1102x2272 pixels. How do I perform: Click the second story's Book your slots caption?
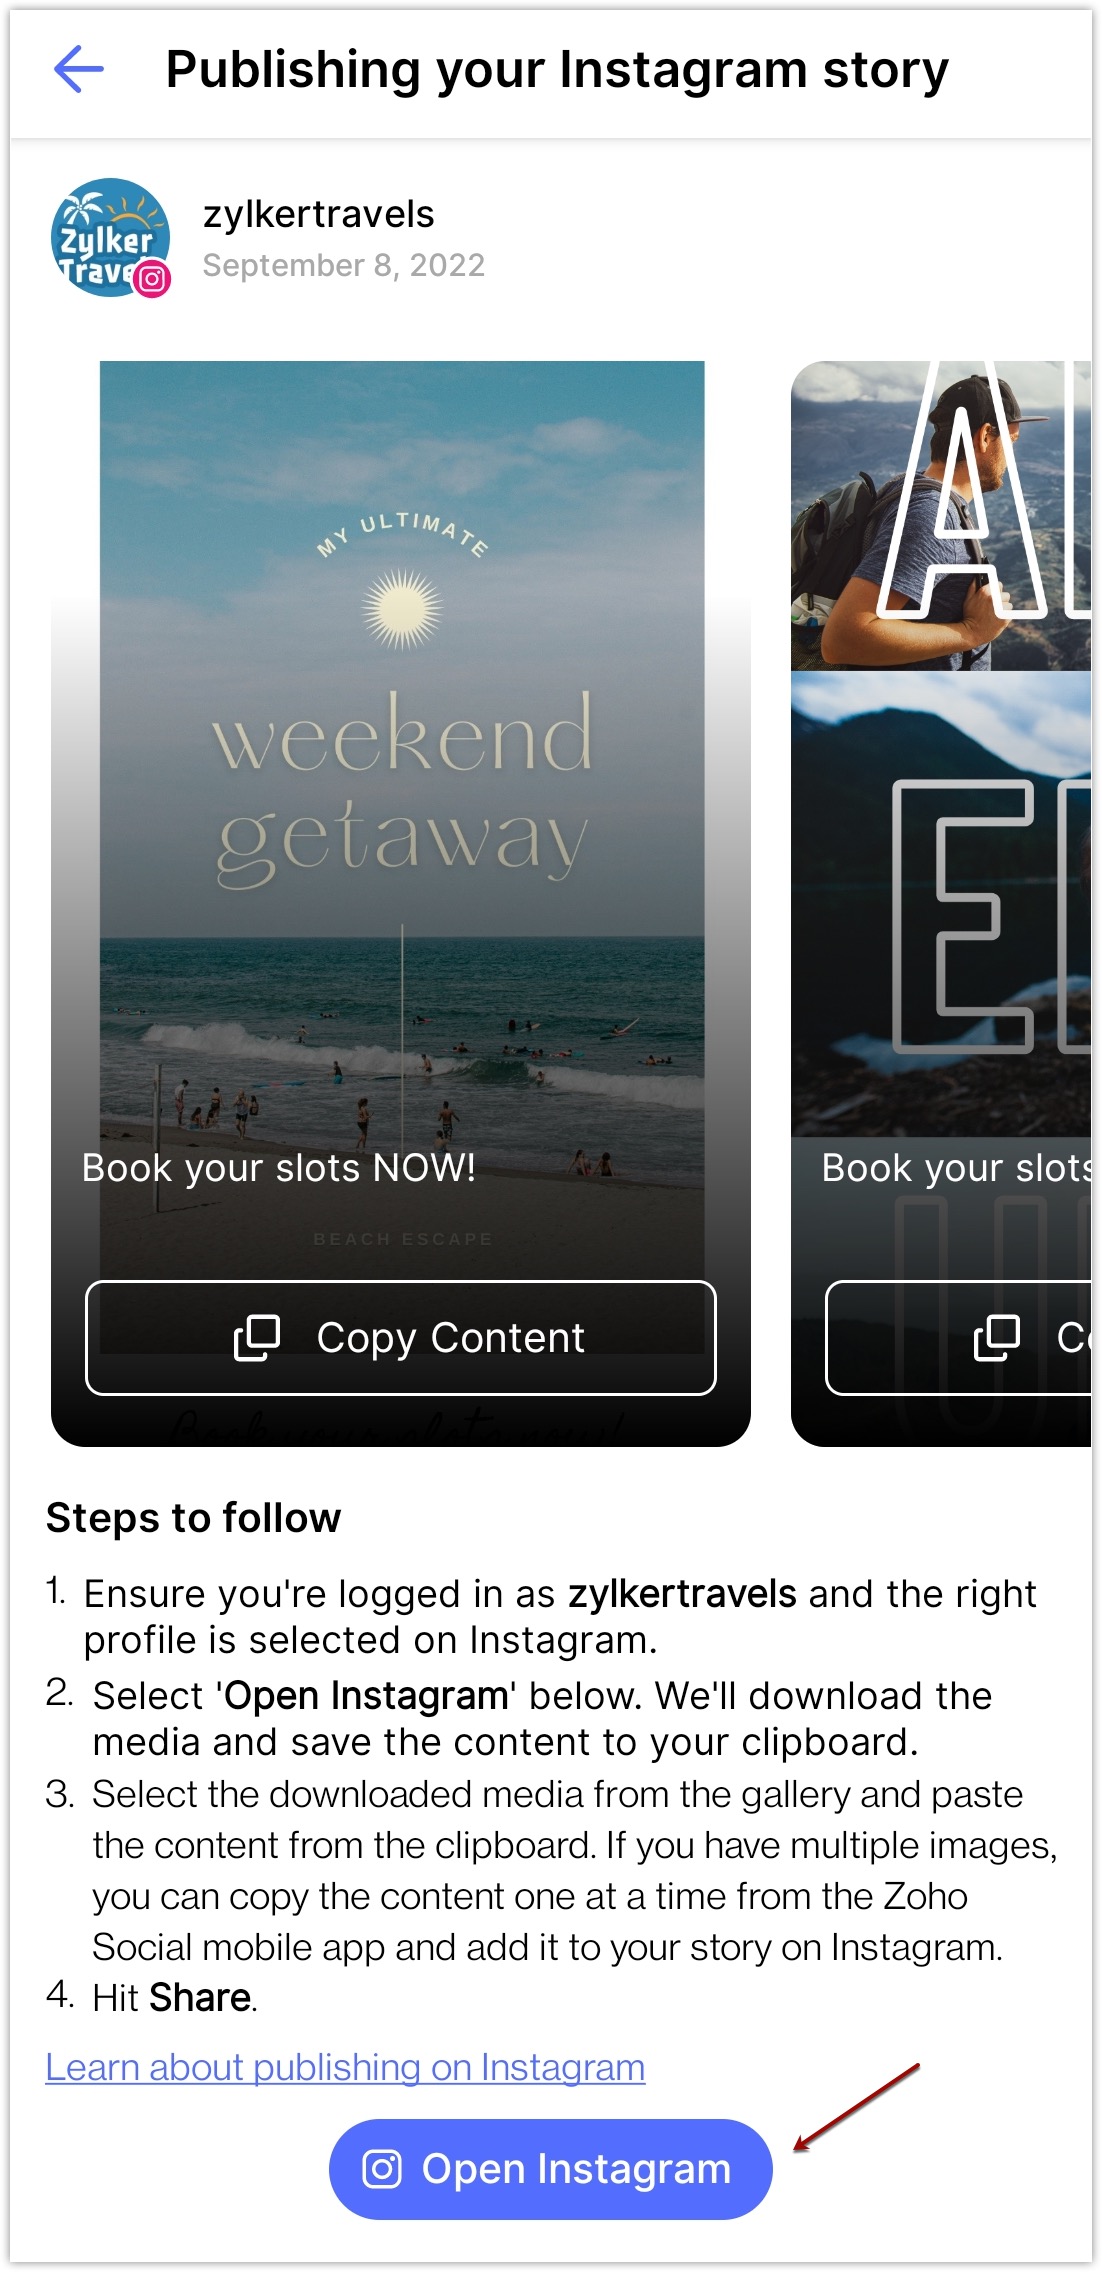(x=956, y=1168)
